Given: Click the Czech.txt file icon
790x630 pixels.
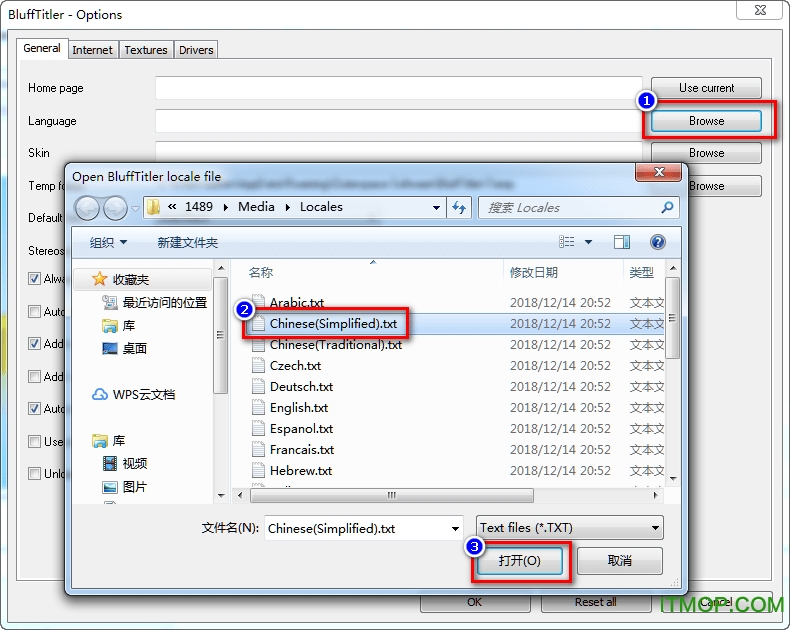Looking at the screenshot, I should 258,365.
